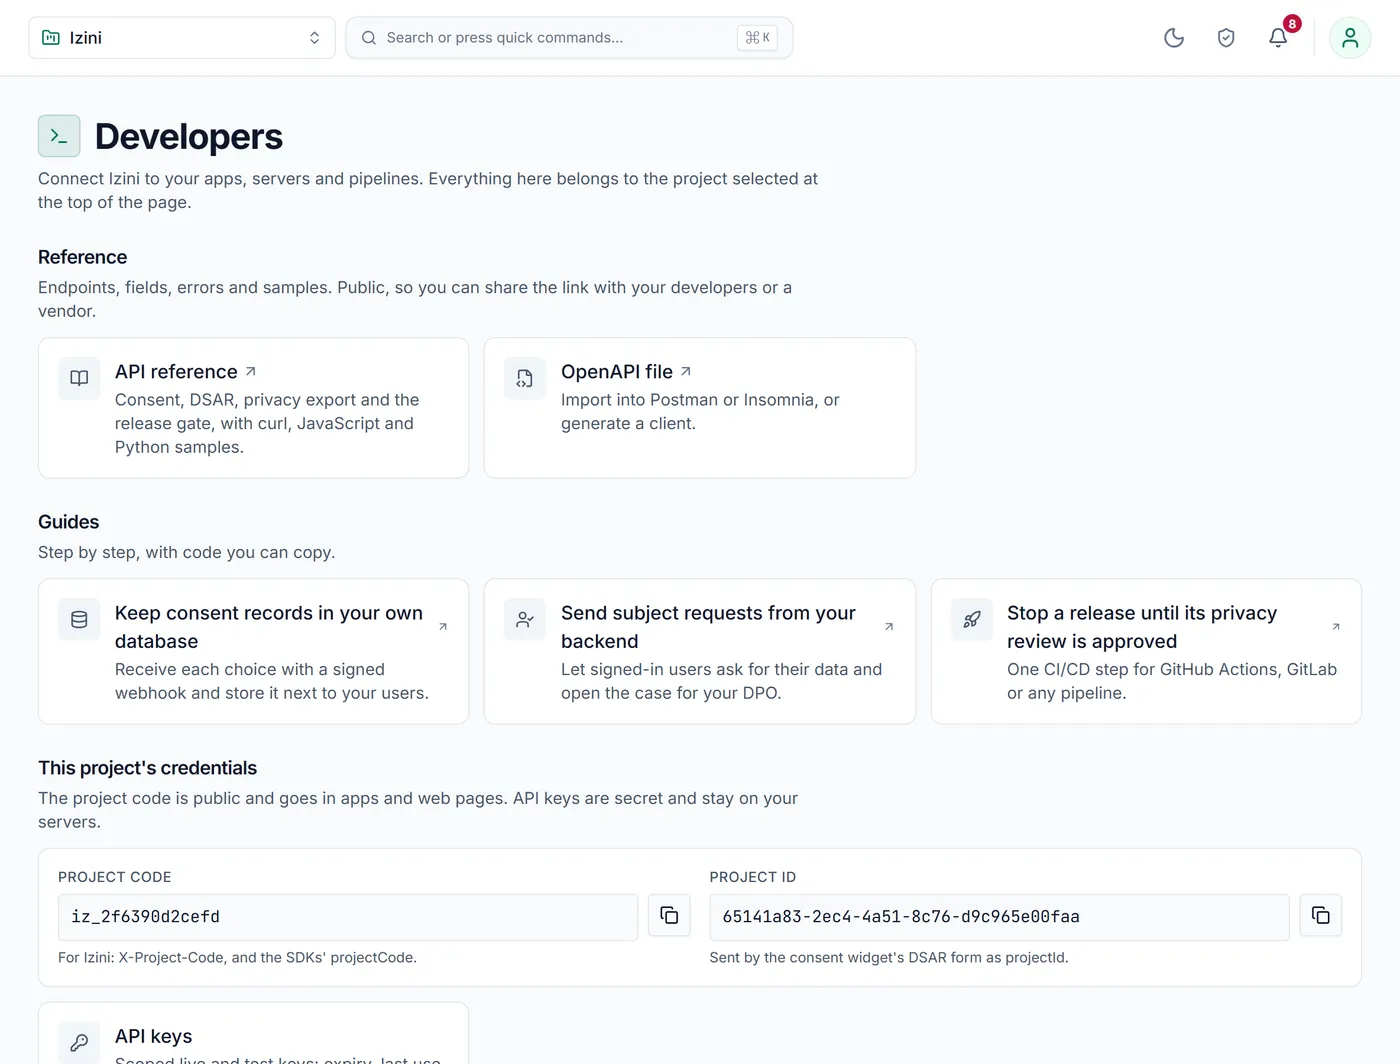Open the consent records database guide

(254, 651)
